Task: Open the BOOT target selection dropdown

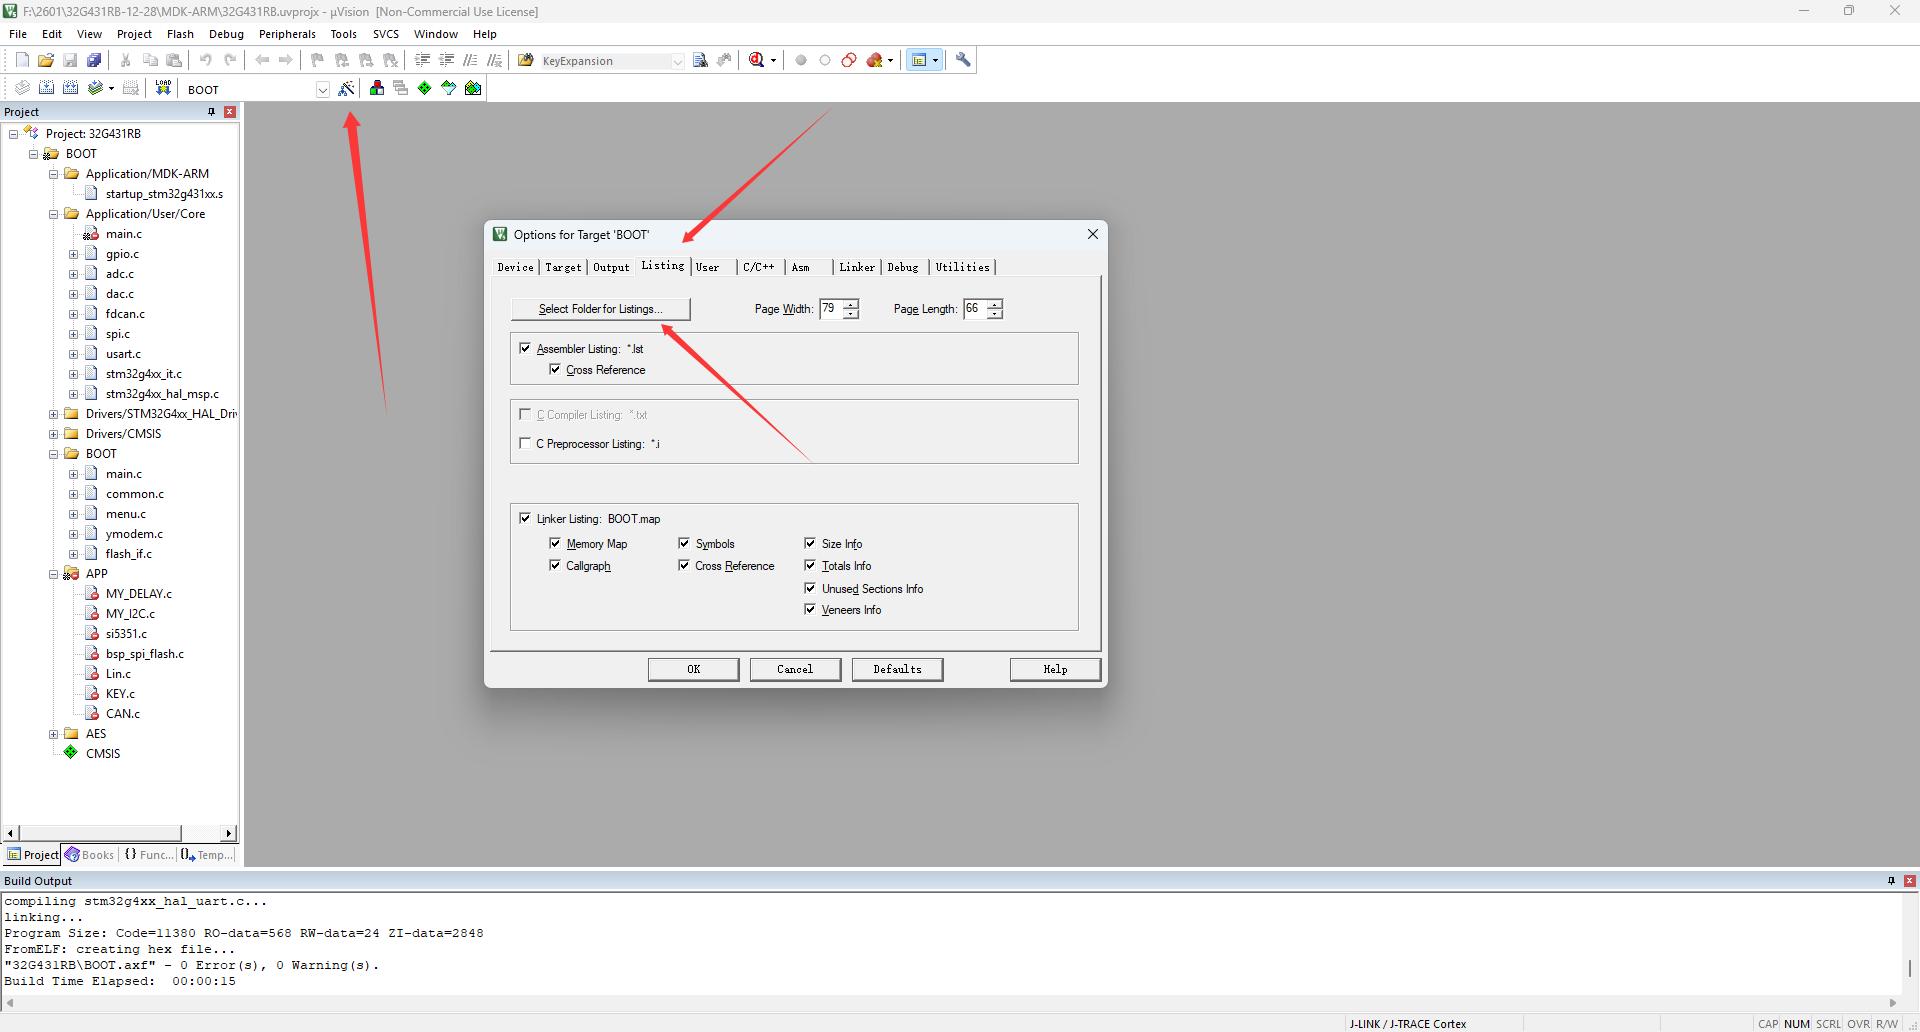Action: click(322, 90)
